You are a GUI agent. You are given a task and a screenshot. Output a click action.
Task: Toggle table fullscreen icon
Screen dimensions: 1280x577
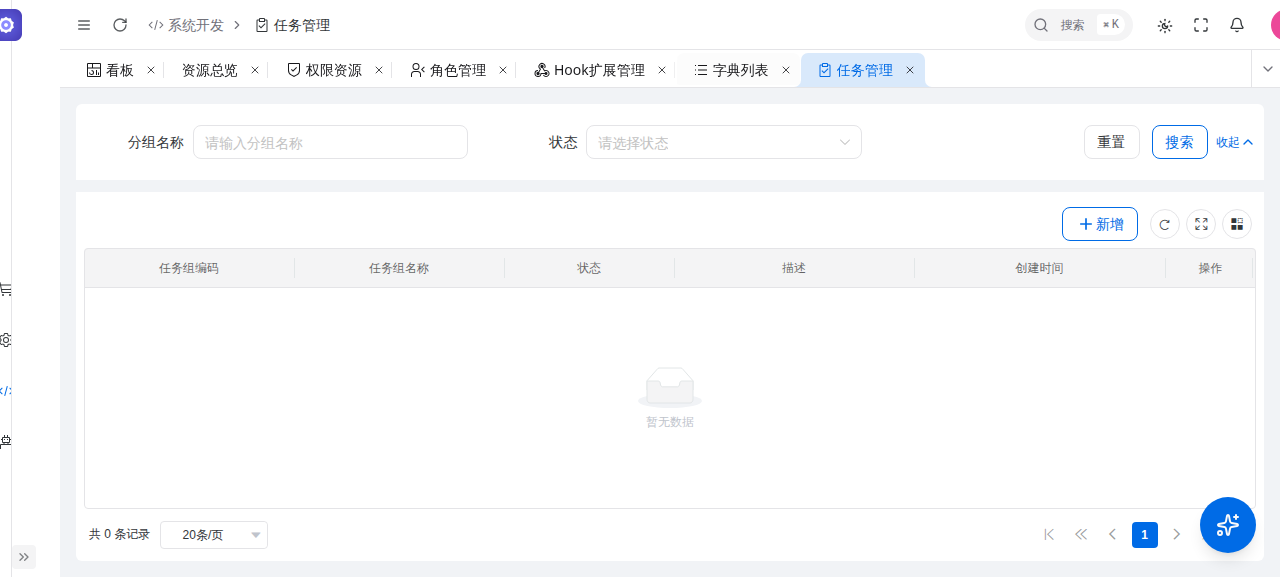click(x=1201, y=225)
